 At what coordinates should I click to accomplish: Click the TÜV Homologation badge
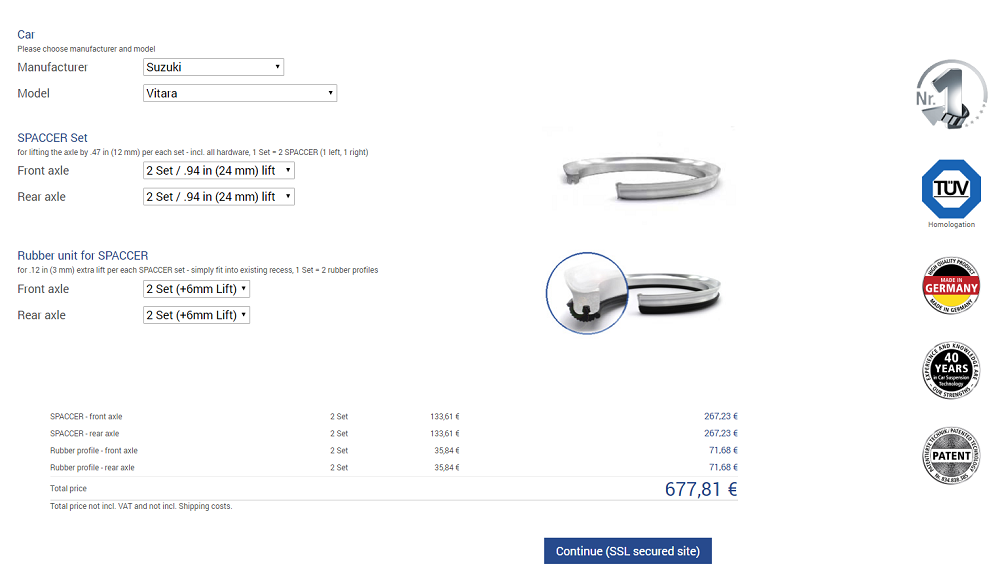pos(951,194)
